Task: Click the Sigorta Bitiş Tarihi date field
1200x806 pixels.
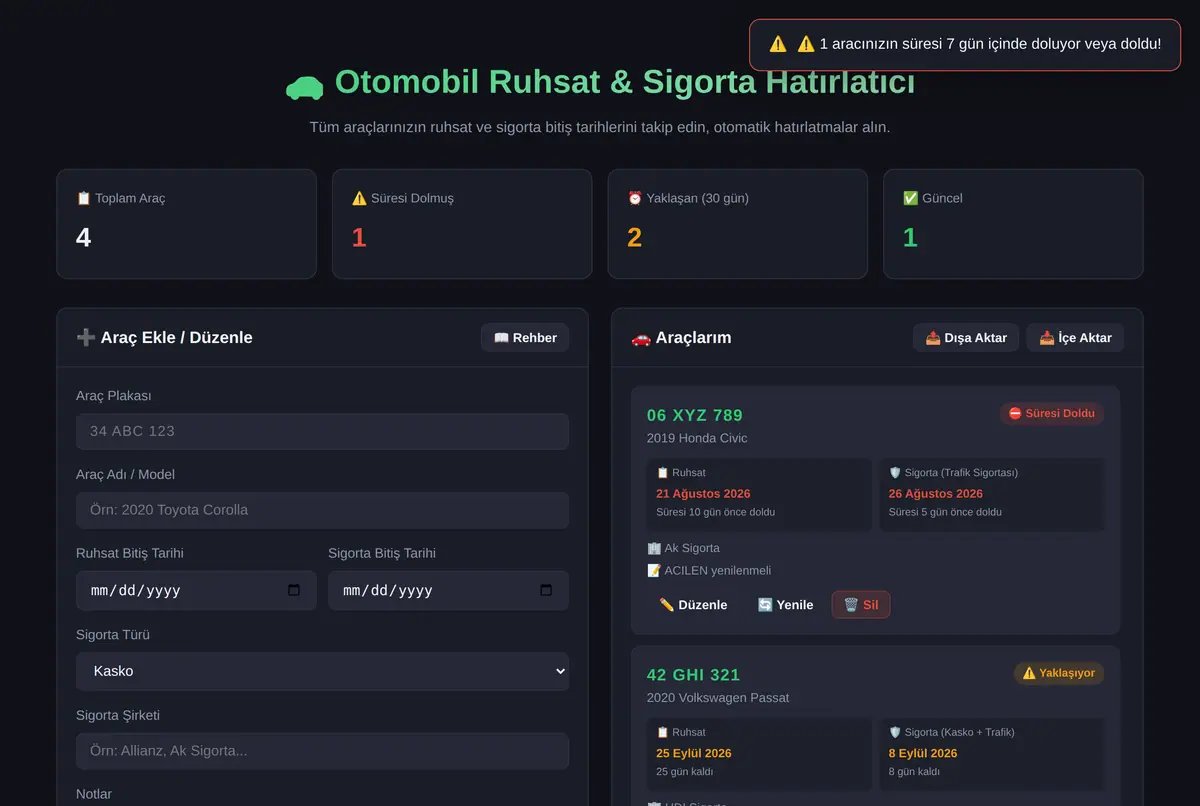Action: [448, 590]
